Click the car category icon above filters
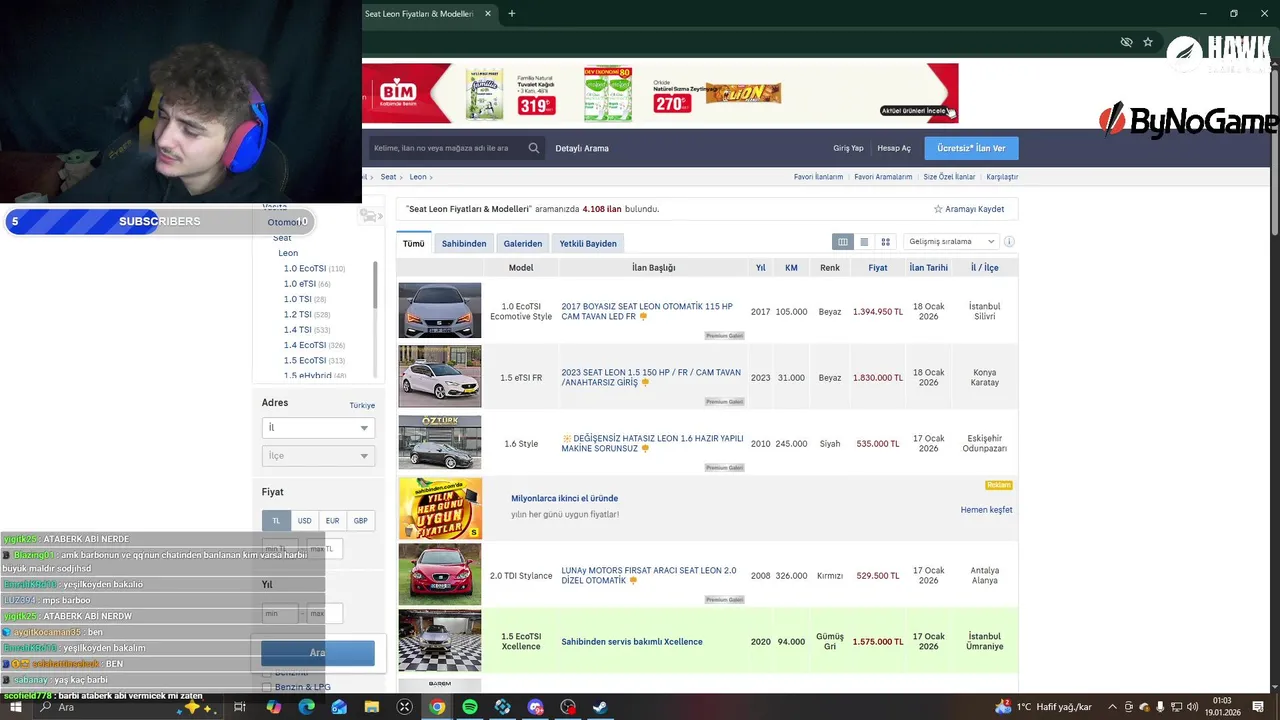The image size is (1280, 720). [x=370, y=216]
